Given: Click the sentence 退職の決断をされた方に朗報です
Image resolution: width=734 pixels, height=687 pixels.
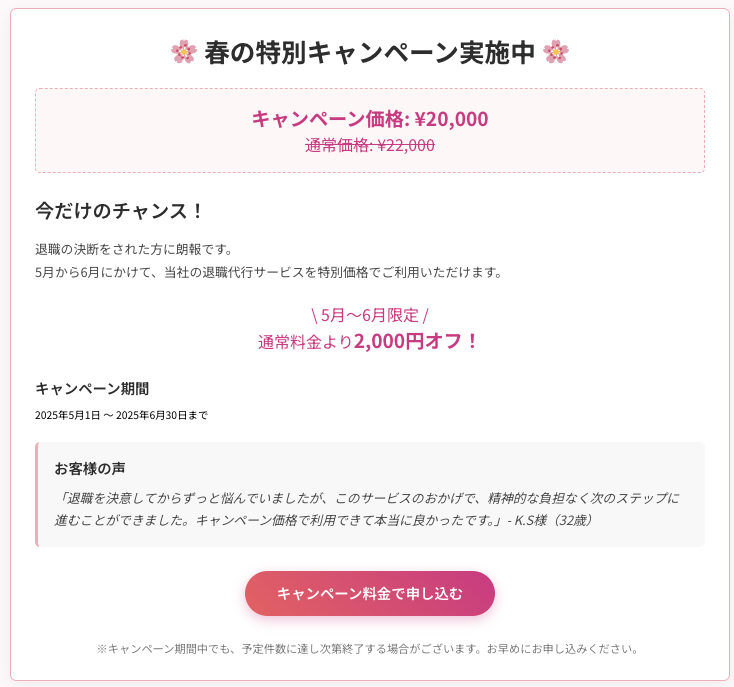Looking at the screenshot, I should (134, 249).
